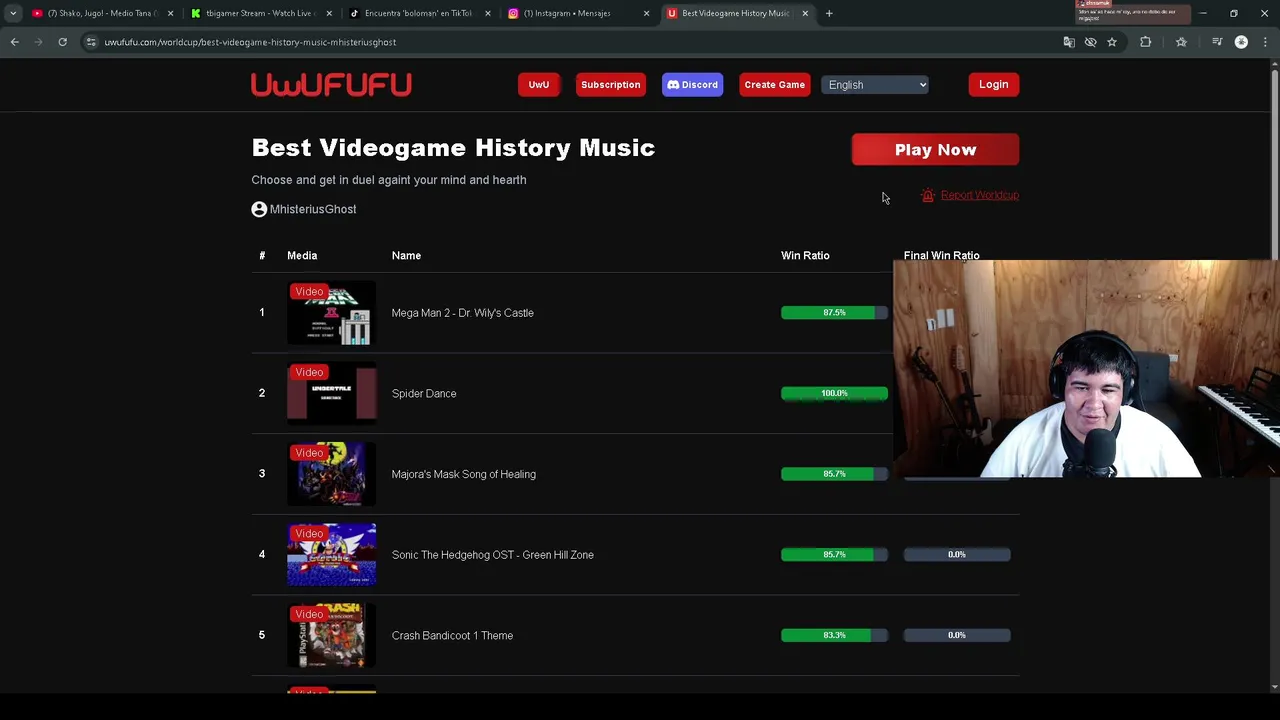Open the Majora's Mask video thumbnail
The image size is (1280, 720).
pyautogui.click(x=332, y=475)
